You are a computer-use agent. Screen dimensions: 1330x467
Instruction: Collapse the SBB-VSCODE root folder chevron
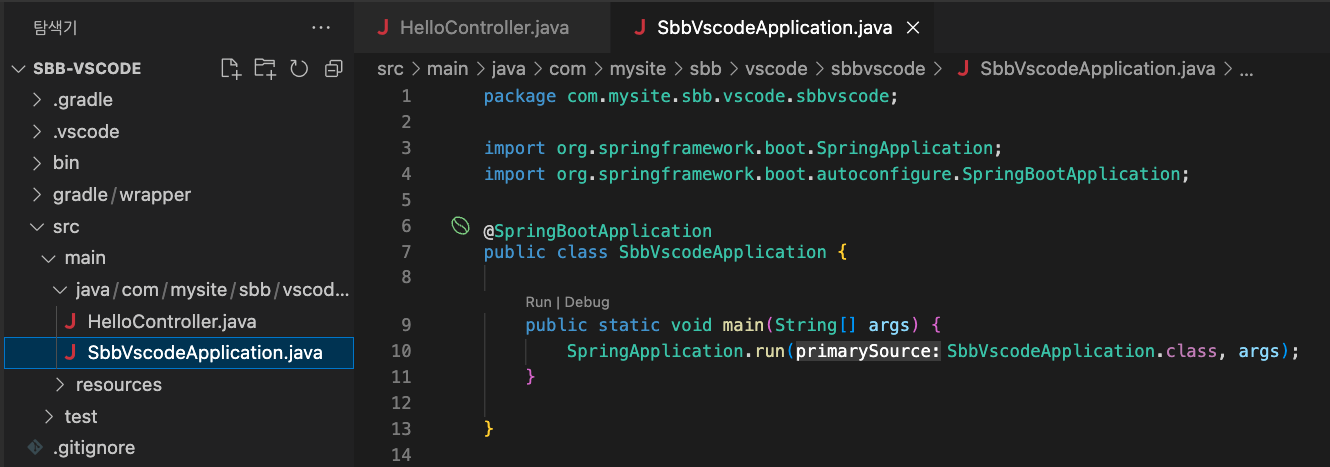18,69
